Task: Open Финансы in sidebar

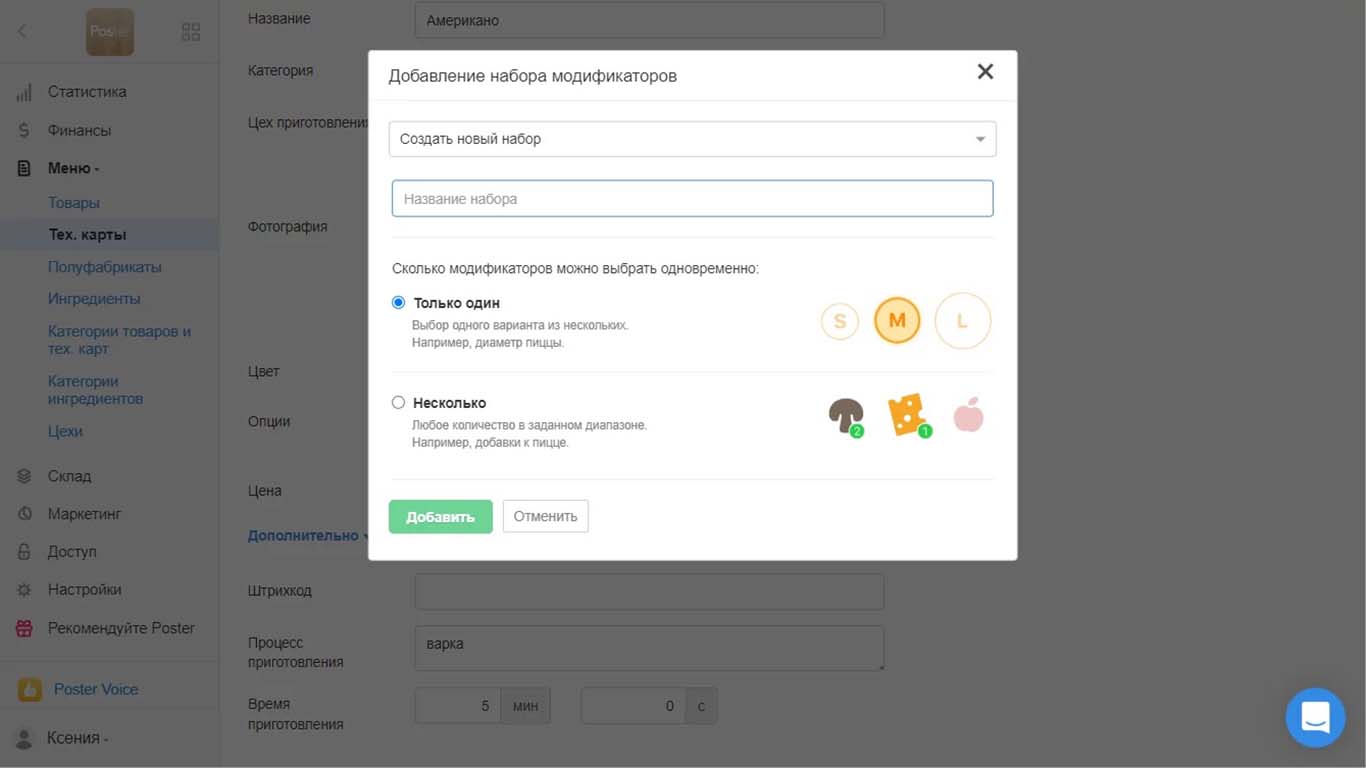Action: click(x=79, y=130)
